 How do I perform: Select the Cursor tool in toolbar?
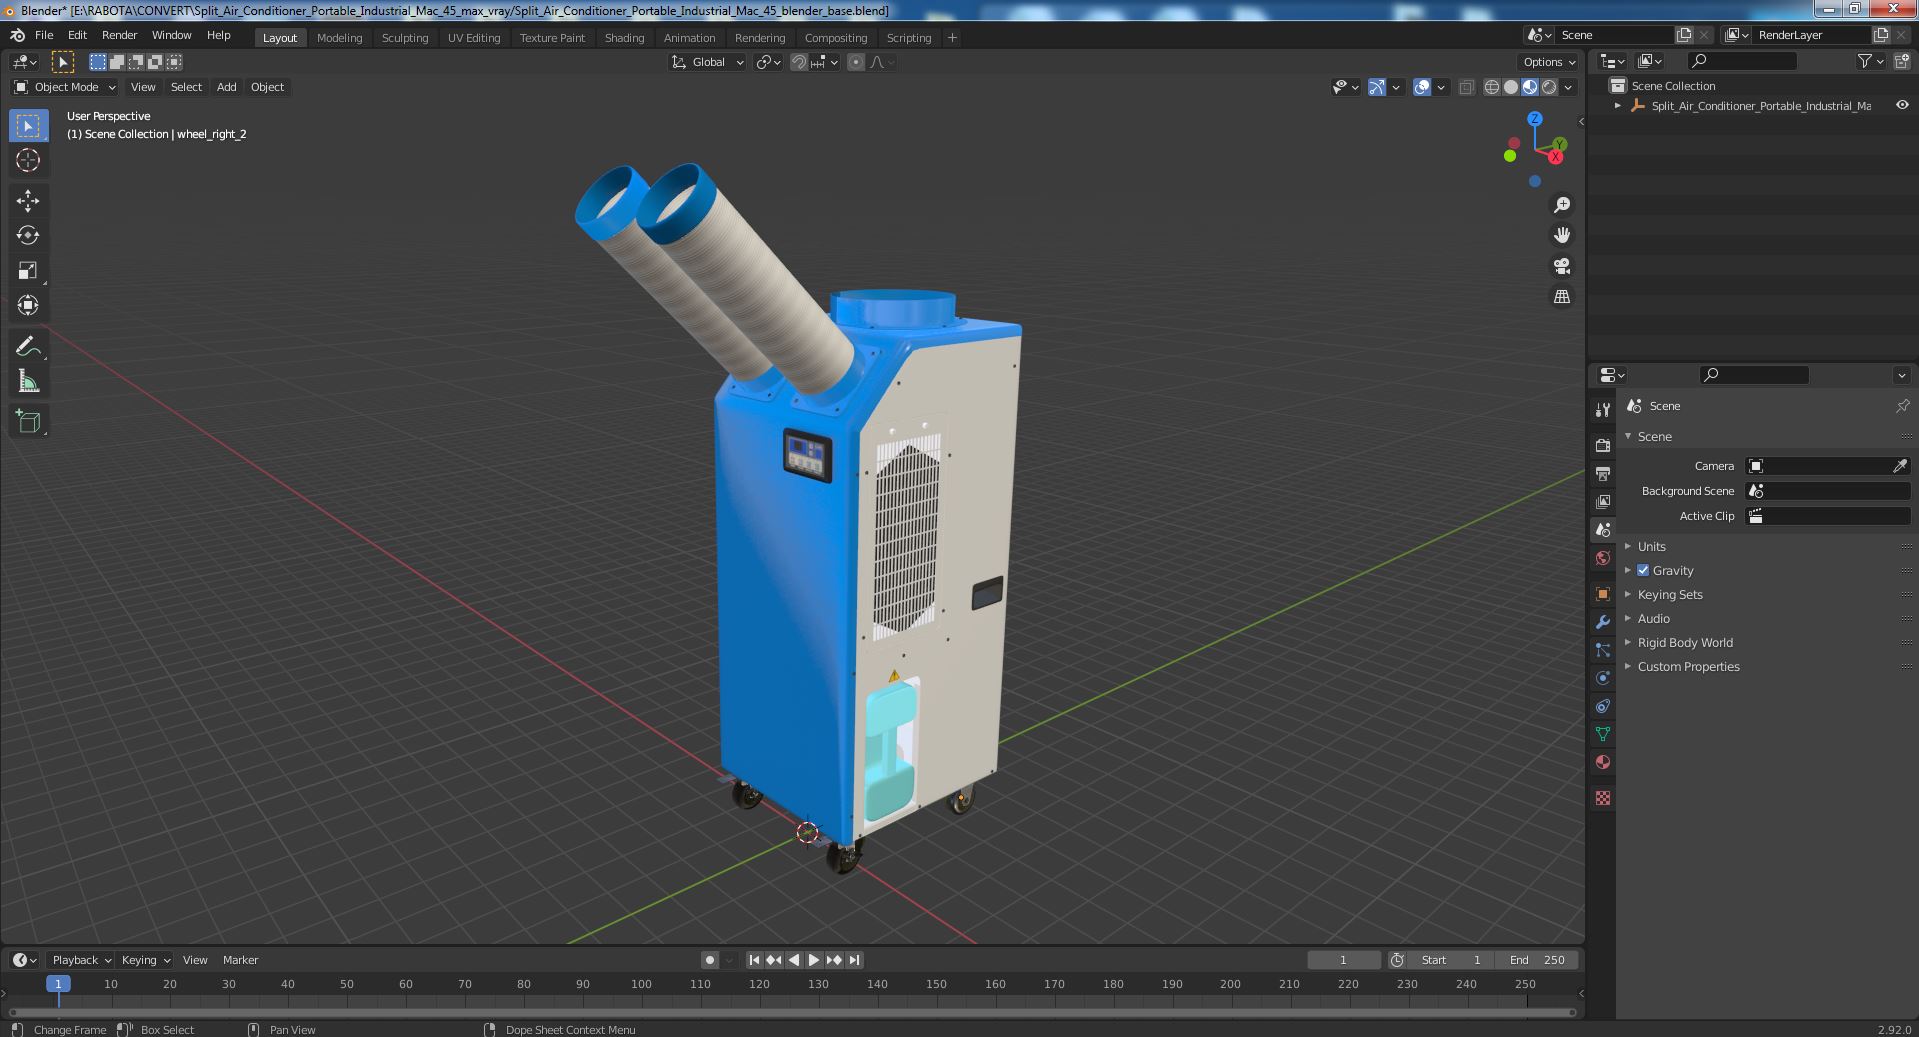tap(28, 160)
